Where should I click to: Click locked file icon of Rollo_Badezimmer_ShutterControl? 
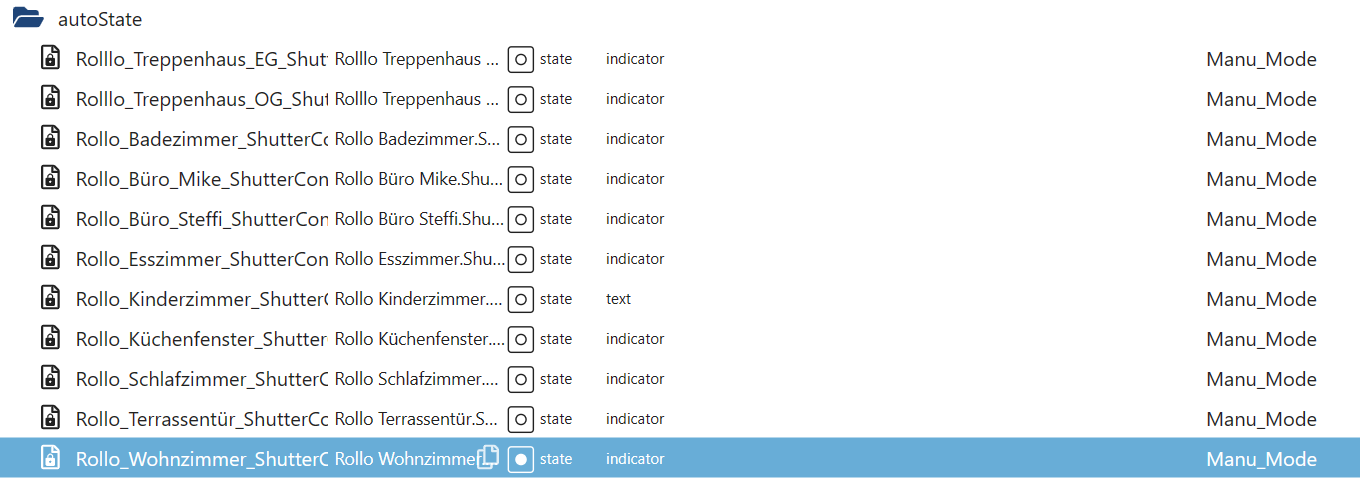coord(50,138)
